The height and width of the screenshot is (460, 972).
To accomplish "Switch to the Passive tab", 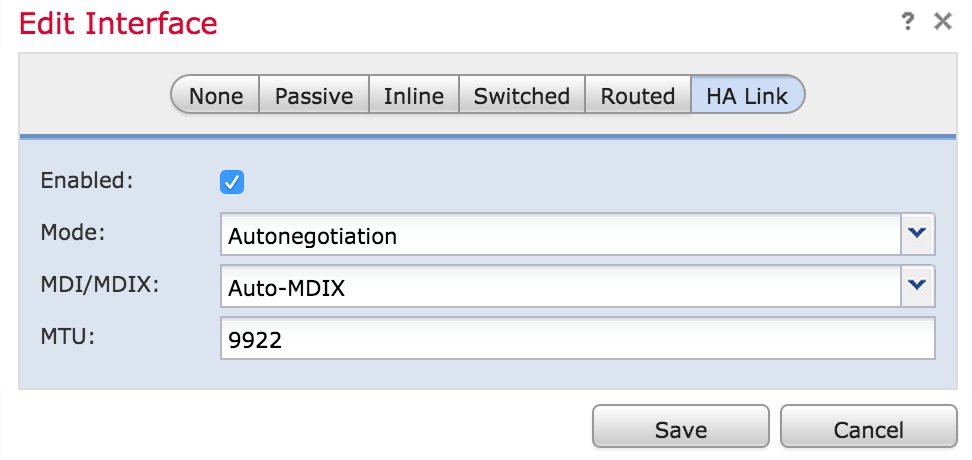I will click(314, 96).
